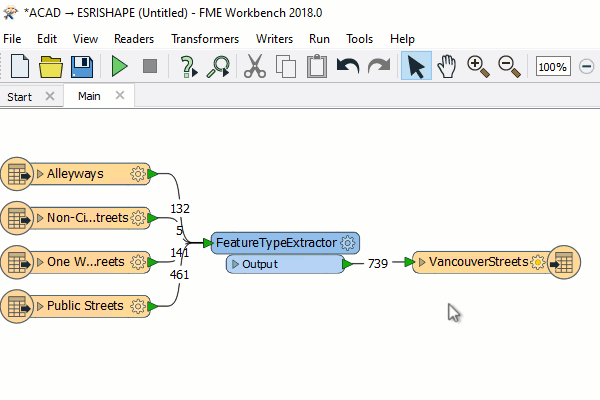600x400 pixels.
Task: Zoom out with the minus magnifier
Action: pyautogui.click(x=509, y=67)
